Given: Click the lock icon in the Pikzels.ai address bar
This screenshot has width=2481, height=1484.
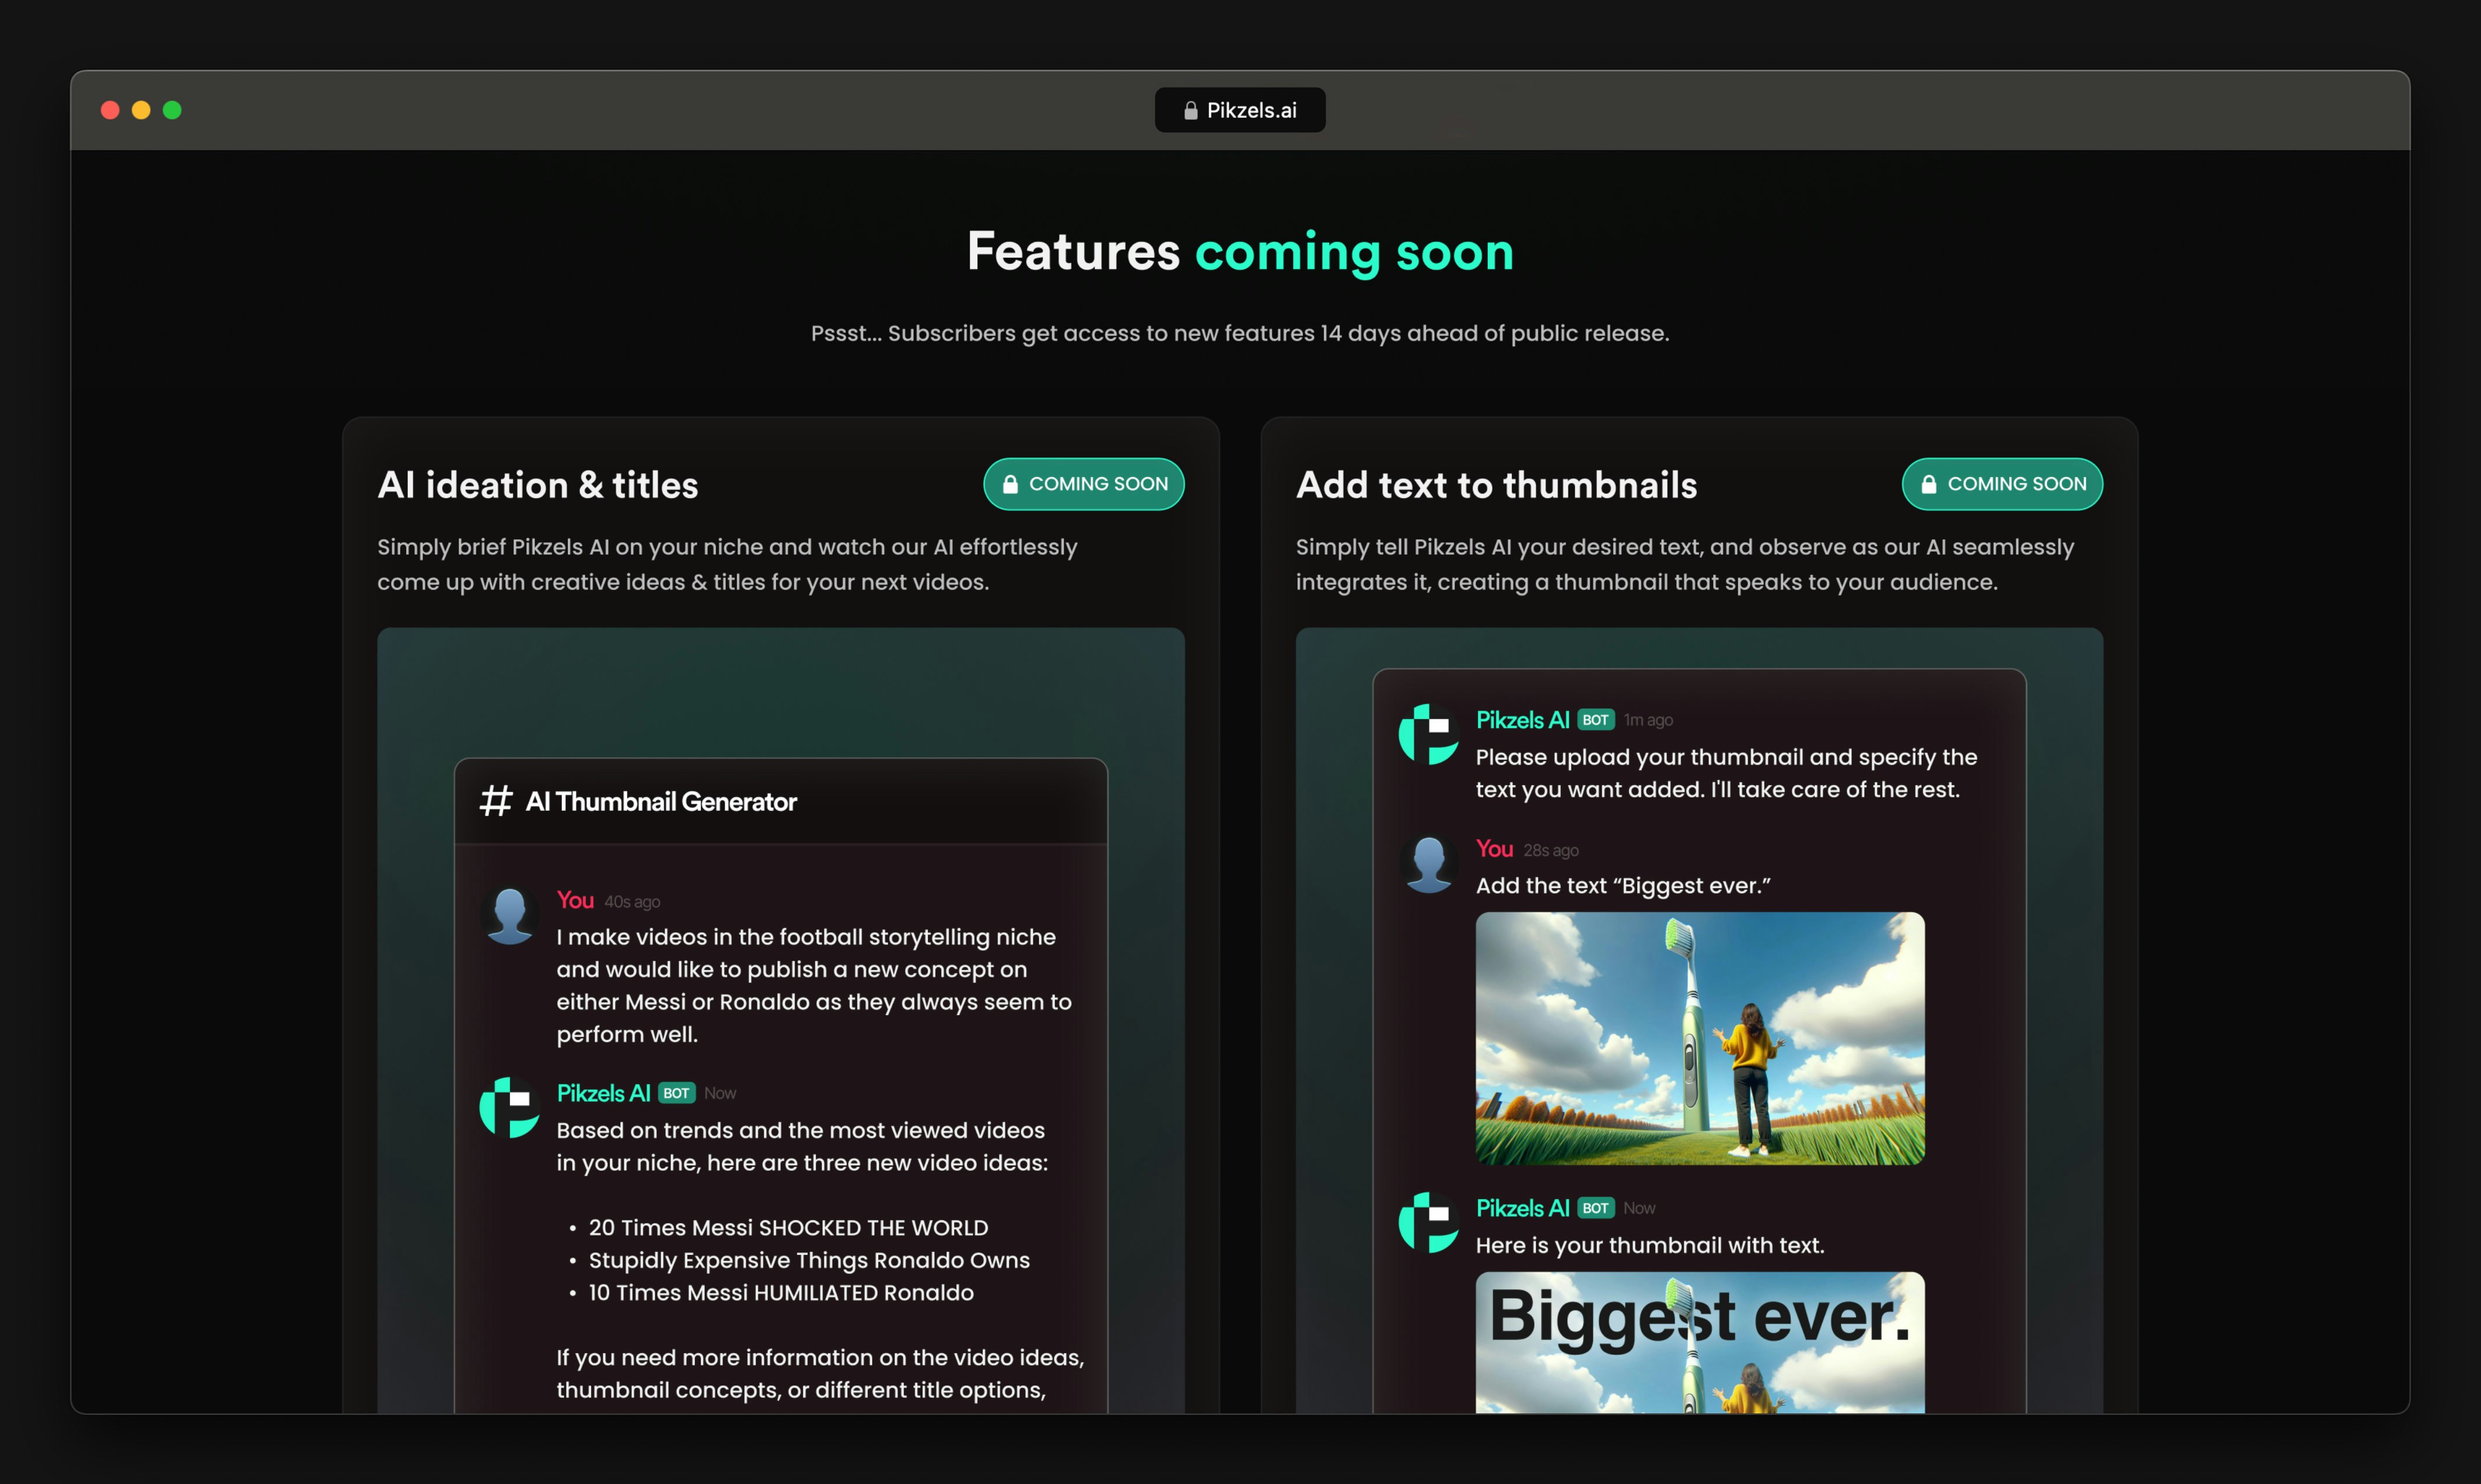Looking at the screenshot, I should pos(1190,111).
